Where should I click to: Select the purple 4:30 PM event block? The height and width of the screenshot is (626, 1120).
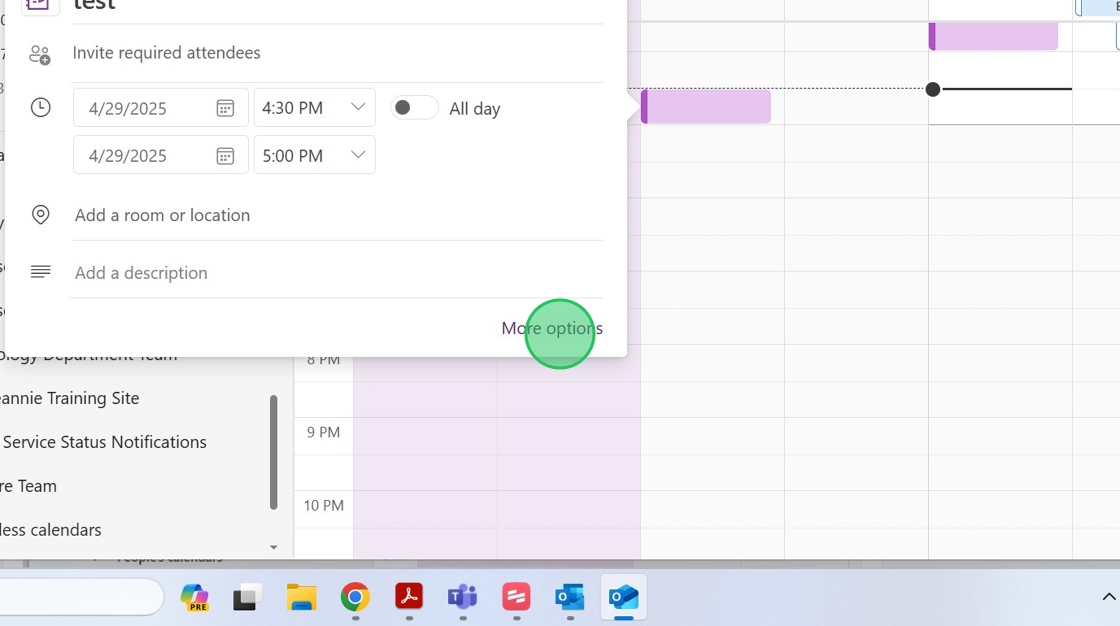click(x=706, y=106)
